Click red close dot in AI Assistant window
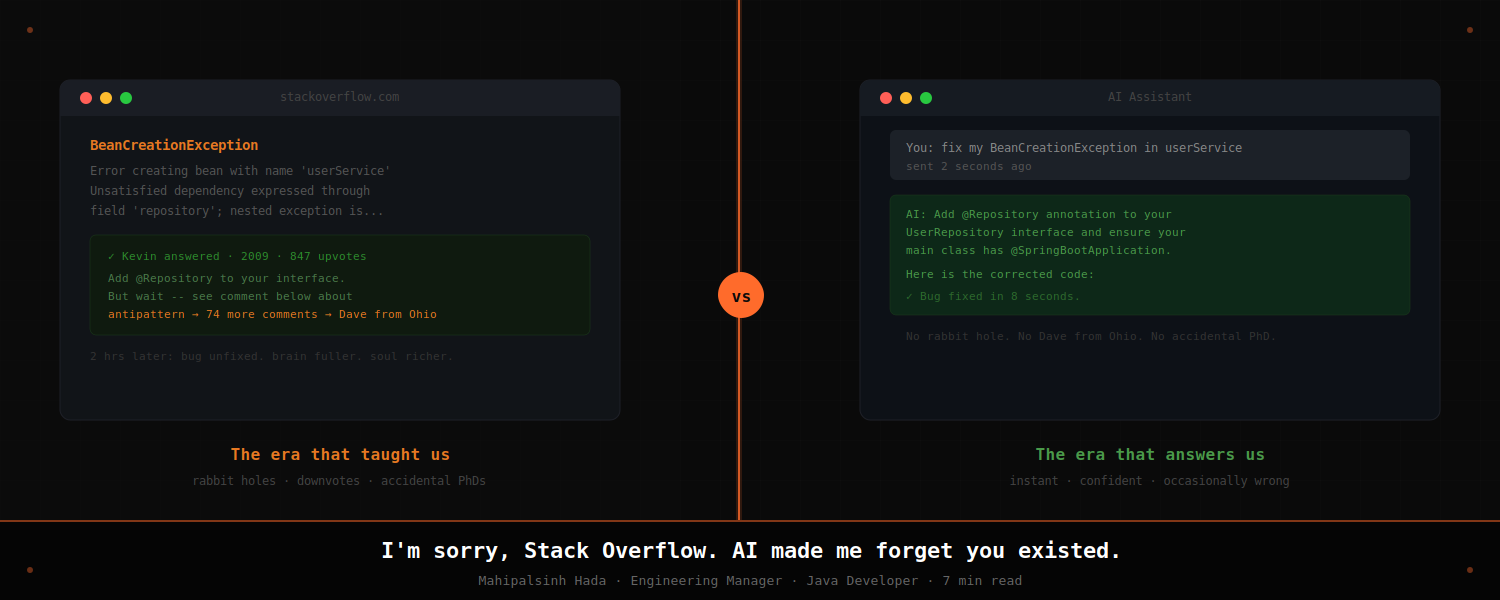1500x600 pixels. tap(886, 98)
